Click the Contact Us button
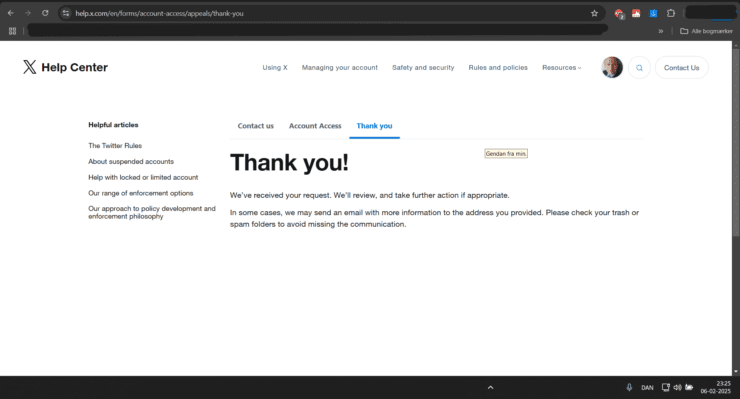This screenshot has height=399, width=740. coord(681,68)
